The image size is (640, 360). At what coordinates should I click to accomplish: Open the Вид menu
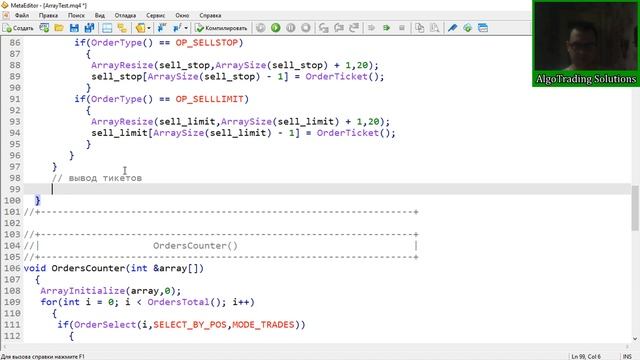pos(100,15)
